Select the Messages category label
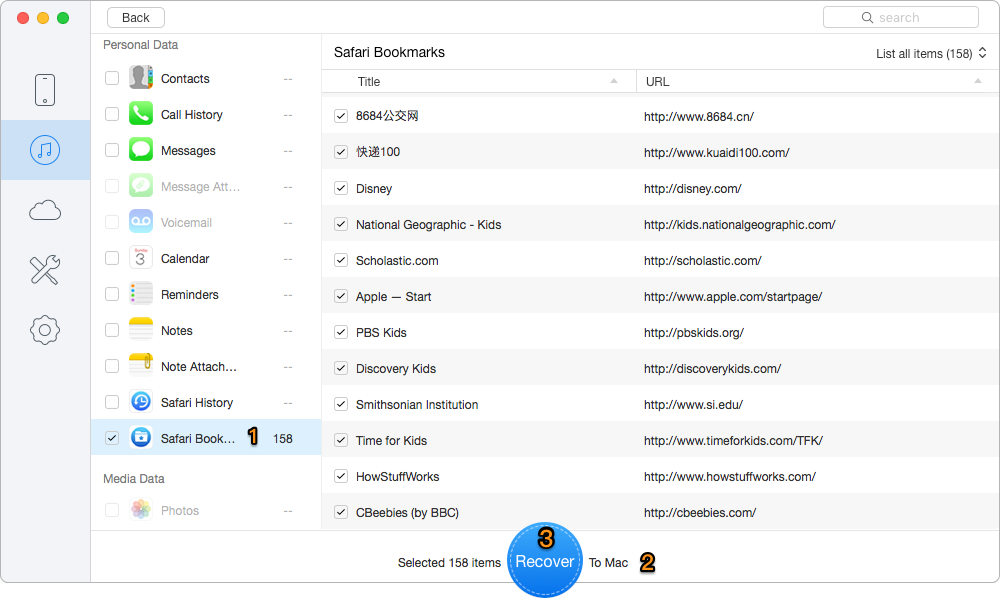This screenshot has width=1000, height=608. point(188,151)
